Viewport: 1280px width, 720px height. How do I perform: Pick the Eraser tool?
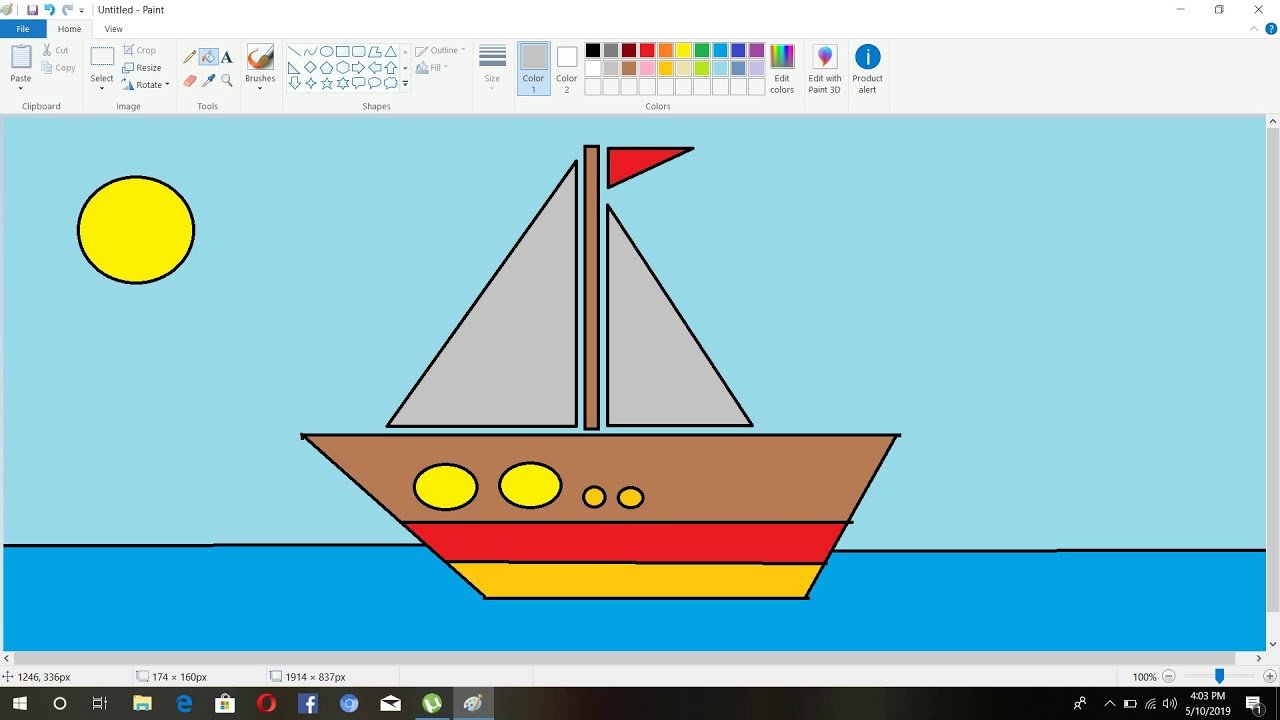[189, 81]
